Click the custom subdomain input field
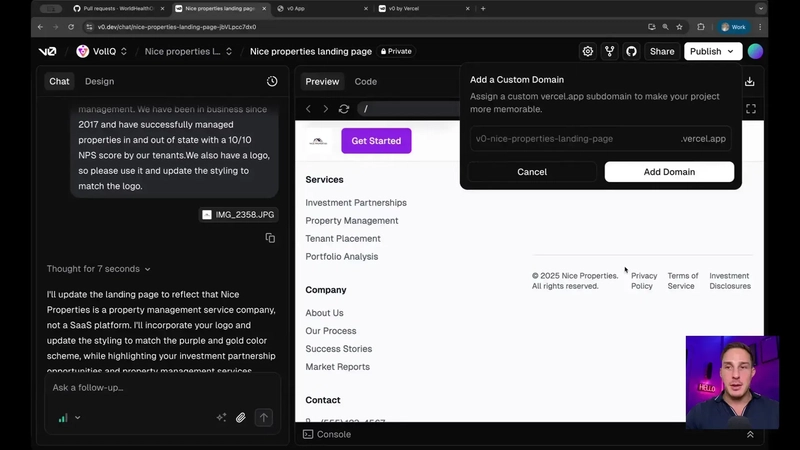The width and height of the screenshot is (800, 450). [x=601, y=139]
